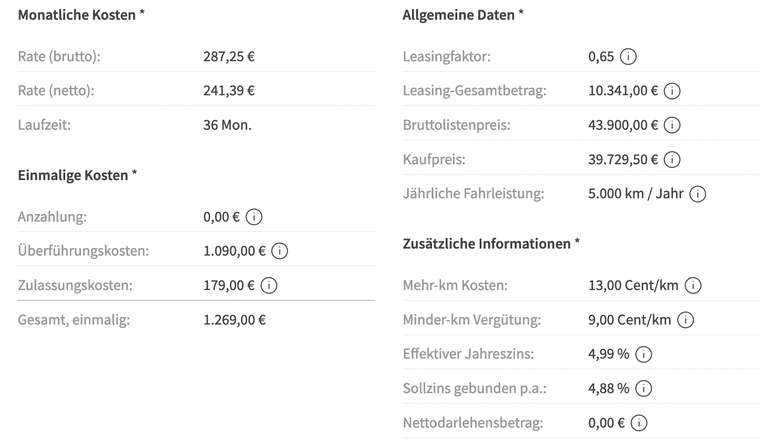Click the Gesamt, einmalig value 1.269,00 €
The width and height of the screenshot is (770, 445).
(234, 320)
